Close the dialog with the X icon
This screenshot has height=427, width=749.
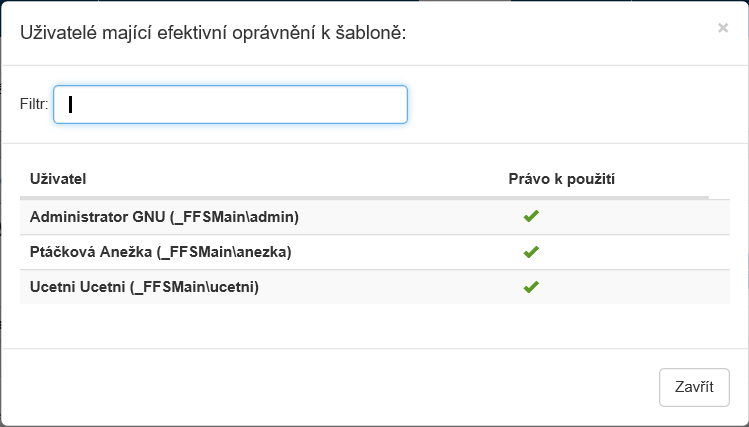[x=722, y=28]
